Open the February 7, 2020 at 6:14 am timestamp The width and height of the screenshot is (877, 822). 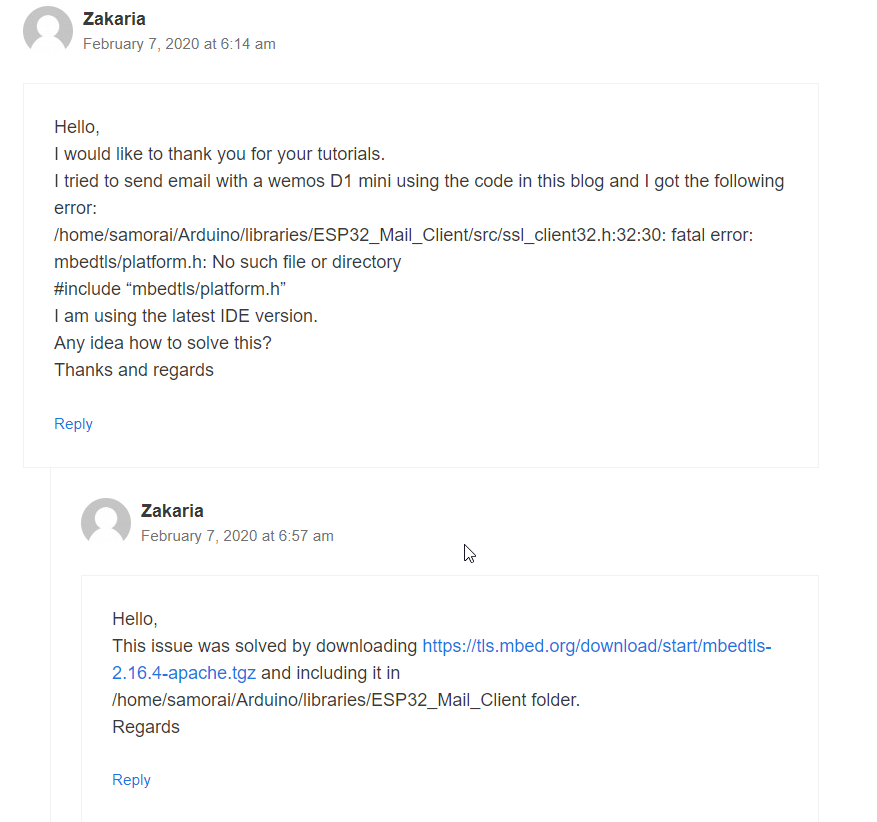click(x=179, y=44)
